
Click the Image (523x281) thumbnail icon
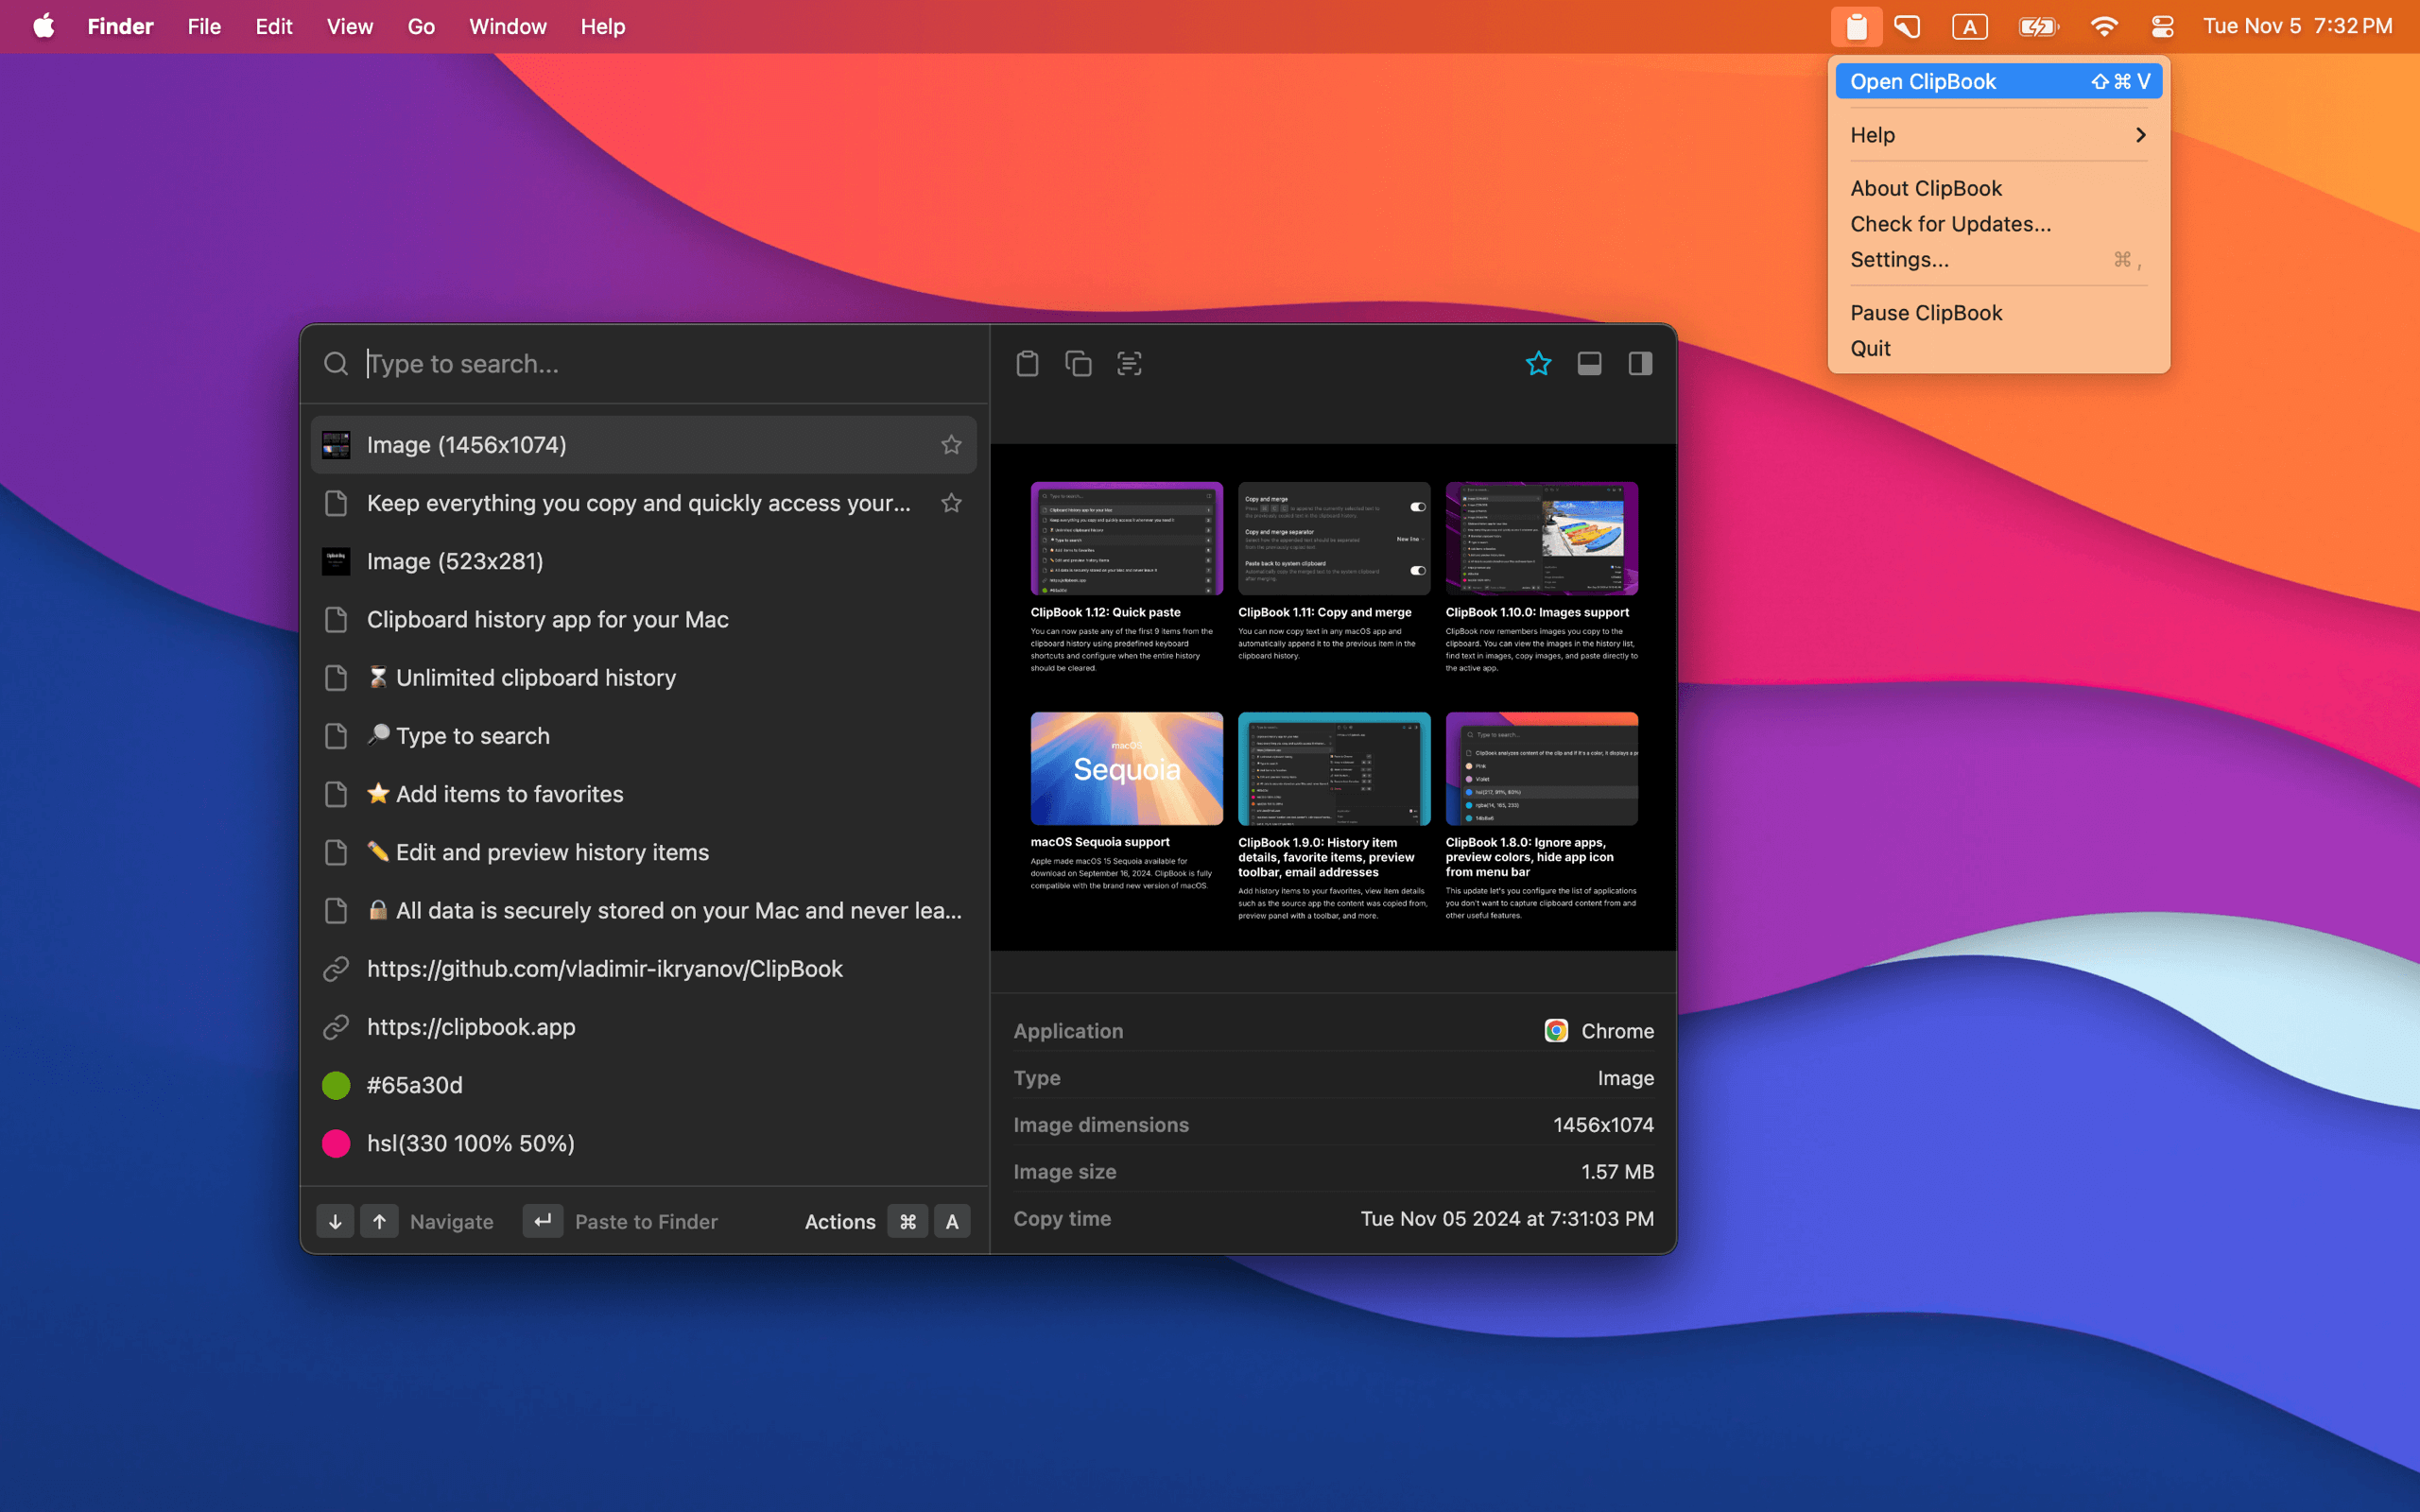336,561
